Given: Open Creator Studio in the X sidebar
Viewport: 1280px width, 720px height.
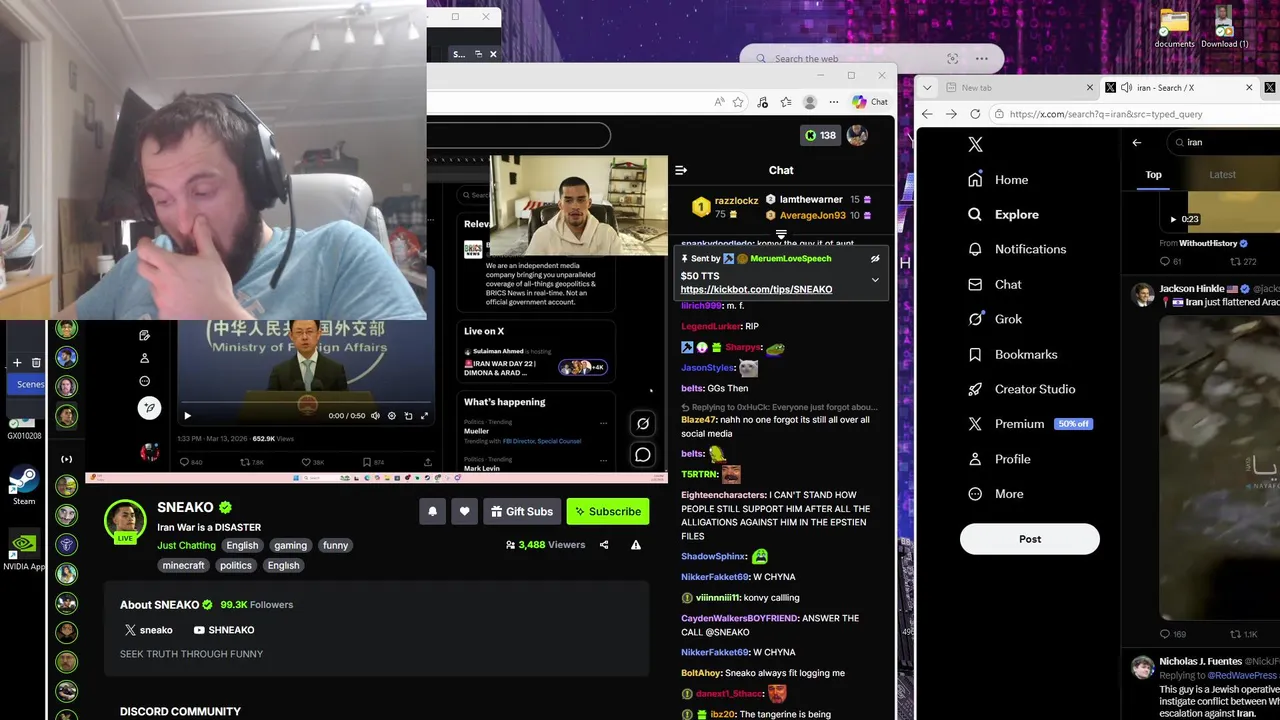Looking at the screenshot, I should pyautogui.click(x=1021, y=389).
